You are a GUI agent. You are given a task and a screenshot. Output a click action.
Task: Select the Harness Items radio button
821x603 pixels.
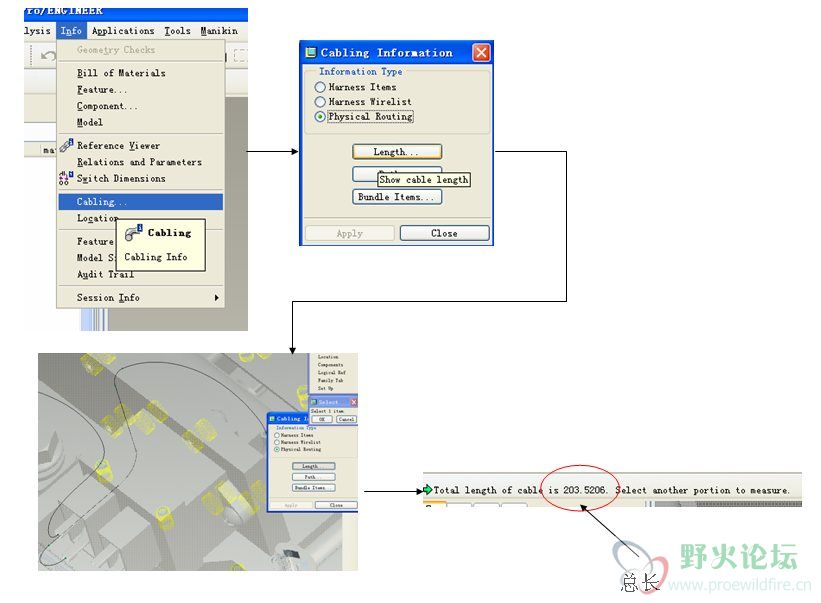(320, 87)
